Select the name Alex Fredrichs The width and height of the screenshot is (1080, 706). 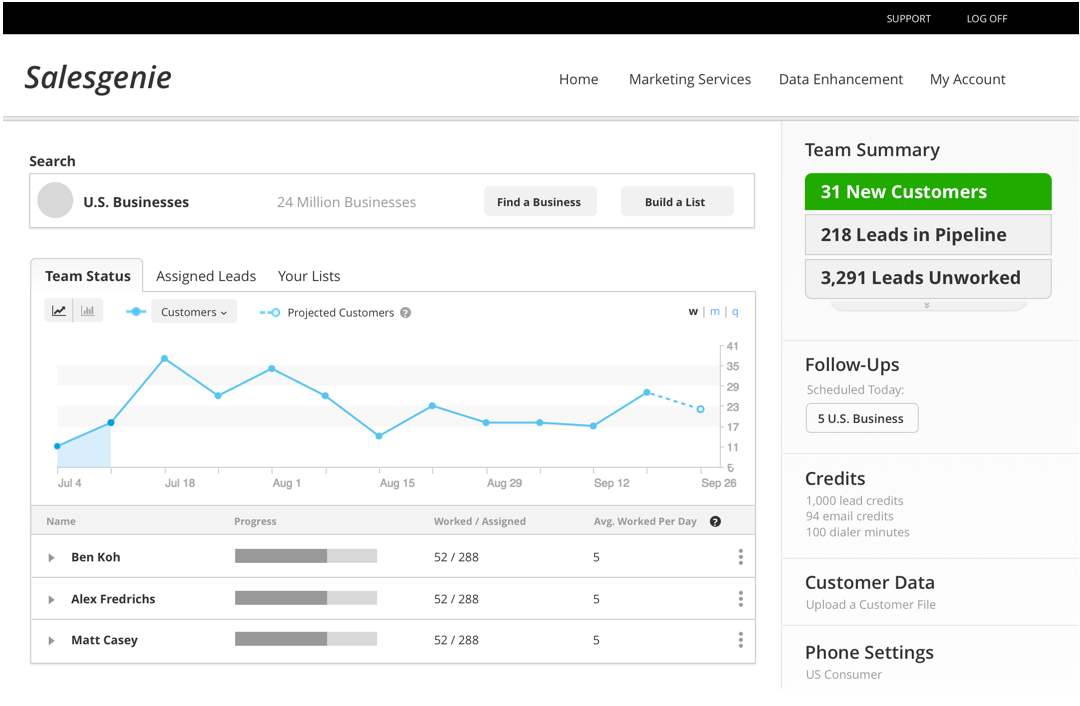click(113, 599)
